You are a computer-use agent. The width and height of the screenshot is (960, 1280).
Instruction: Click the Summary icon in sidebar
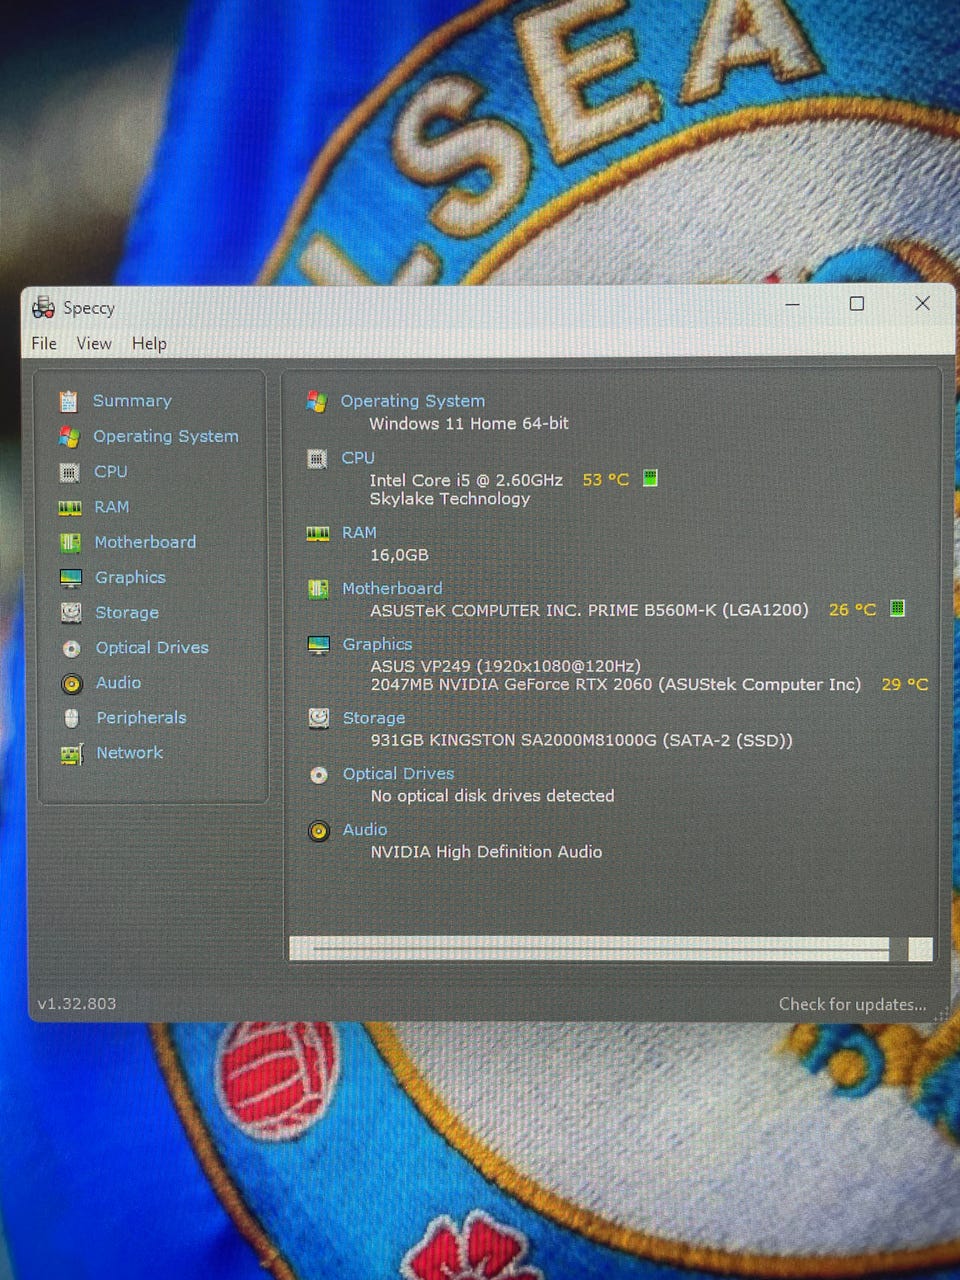coord(68,401)
